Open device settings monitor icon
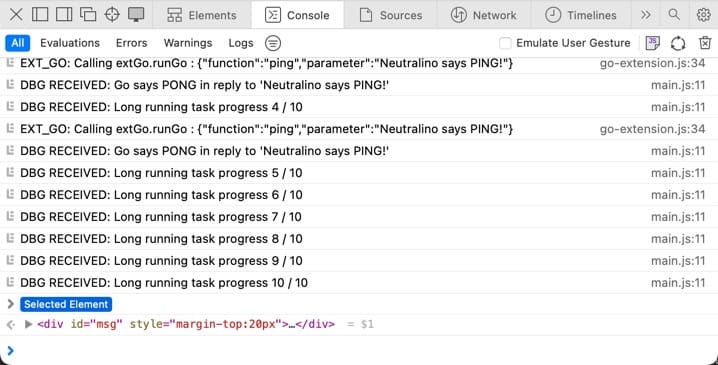718x365 pixels. pyautogui.click(x=136, y=15)
